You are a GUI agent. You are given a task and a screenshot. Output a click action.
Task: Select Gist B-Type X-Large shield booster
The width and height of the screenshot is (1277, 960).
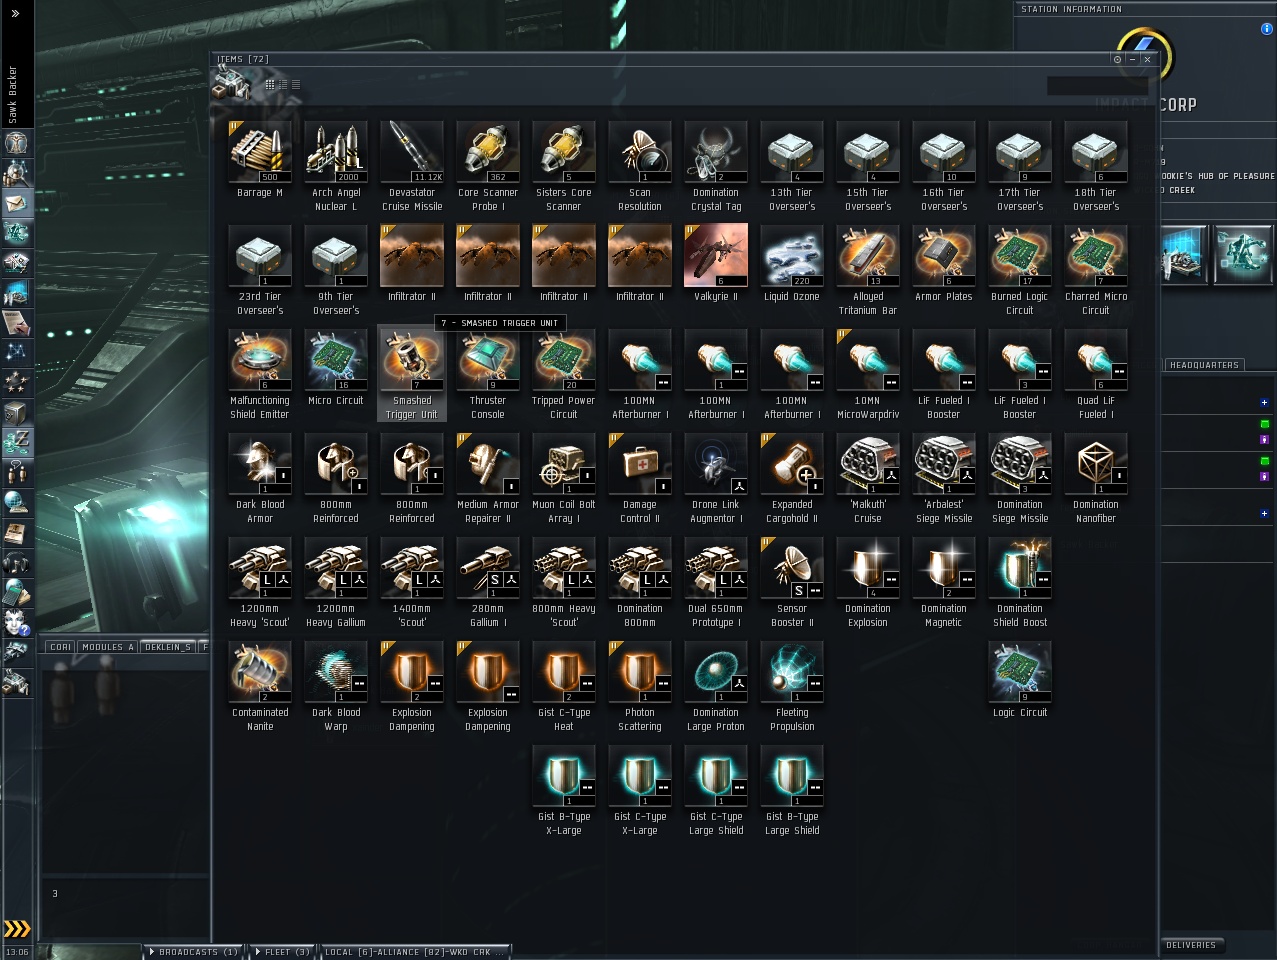[x=564, y=777]
